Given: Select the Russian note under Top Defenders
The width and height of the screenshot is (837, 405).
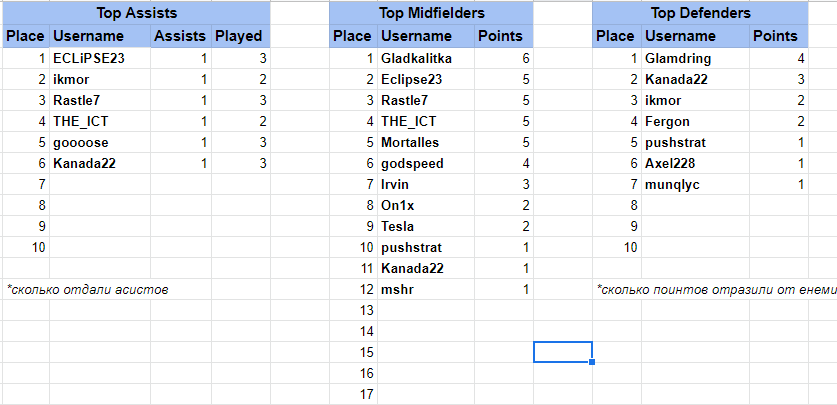Looking at the screenshot, I should (x=715, y=289).
